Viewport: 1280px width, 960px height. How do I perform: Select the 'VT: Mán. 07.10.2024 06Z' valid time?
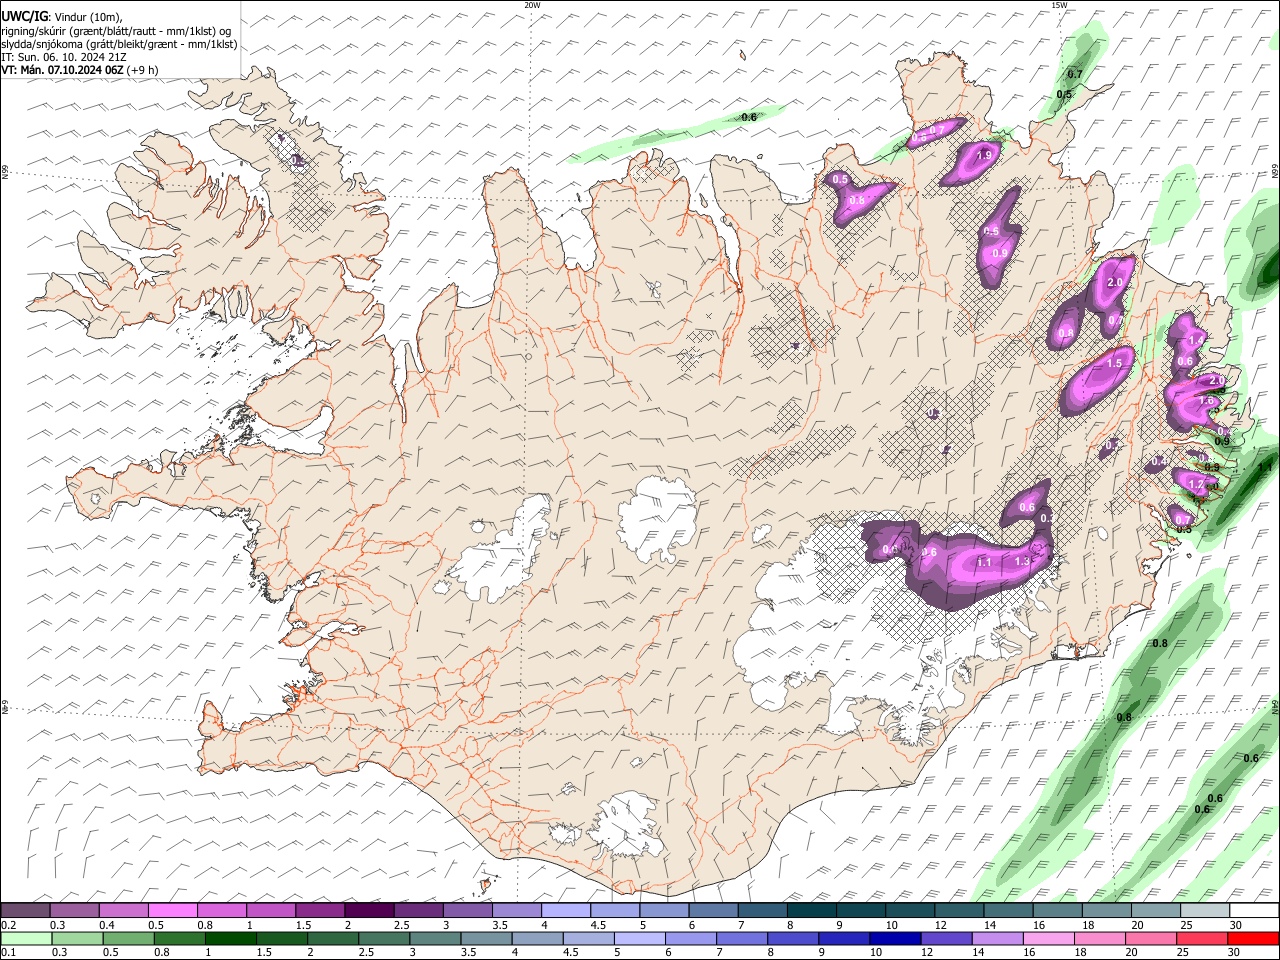(x=62, y=70)
